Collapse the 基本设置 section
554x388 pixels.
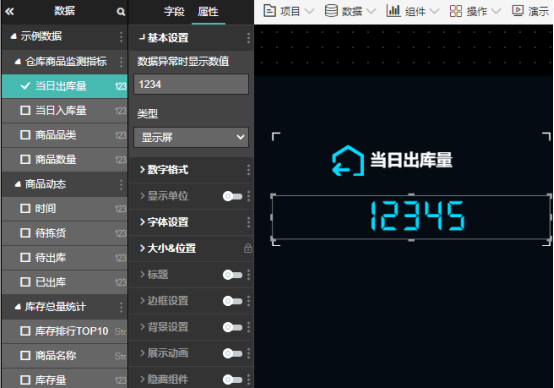(142, 37)
